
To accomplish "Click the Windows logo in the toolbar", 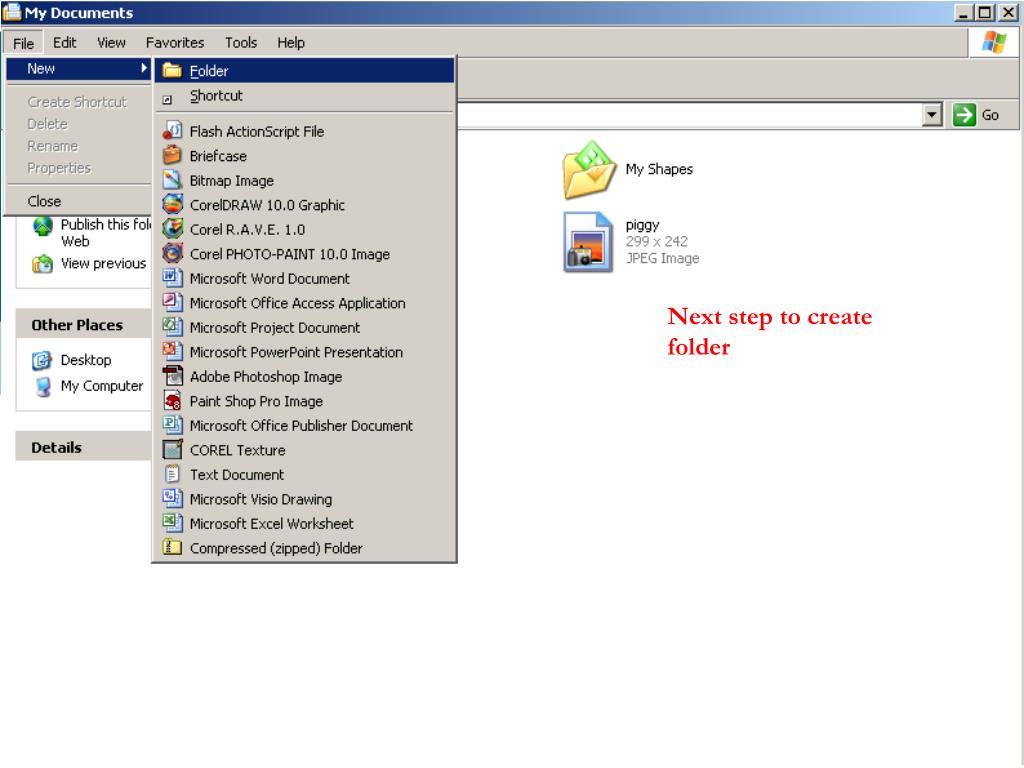I will (993, 42).
